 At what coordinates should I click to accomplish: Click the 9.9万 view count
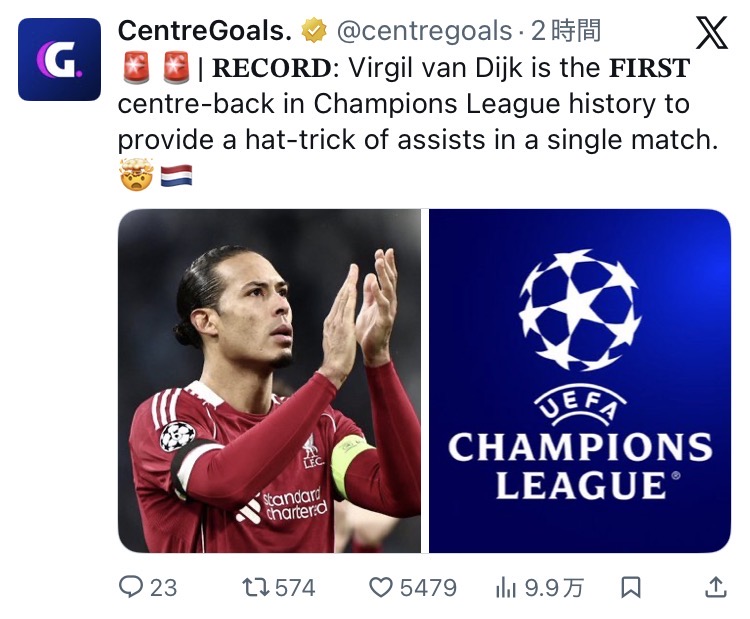tap(552, 587)
